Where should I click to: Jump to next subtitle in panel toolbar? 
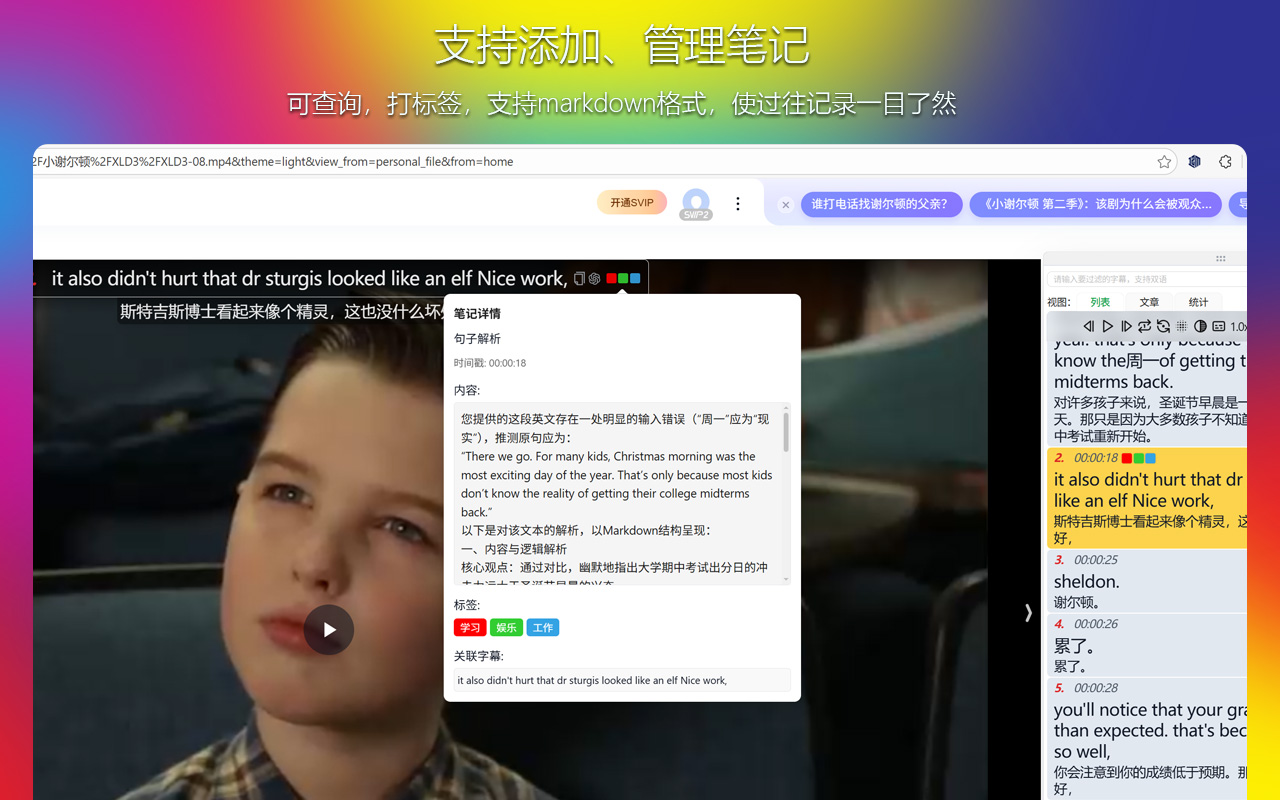1126,326
